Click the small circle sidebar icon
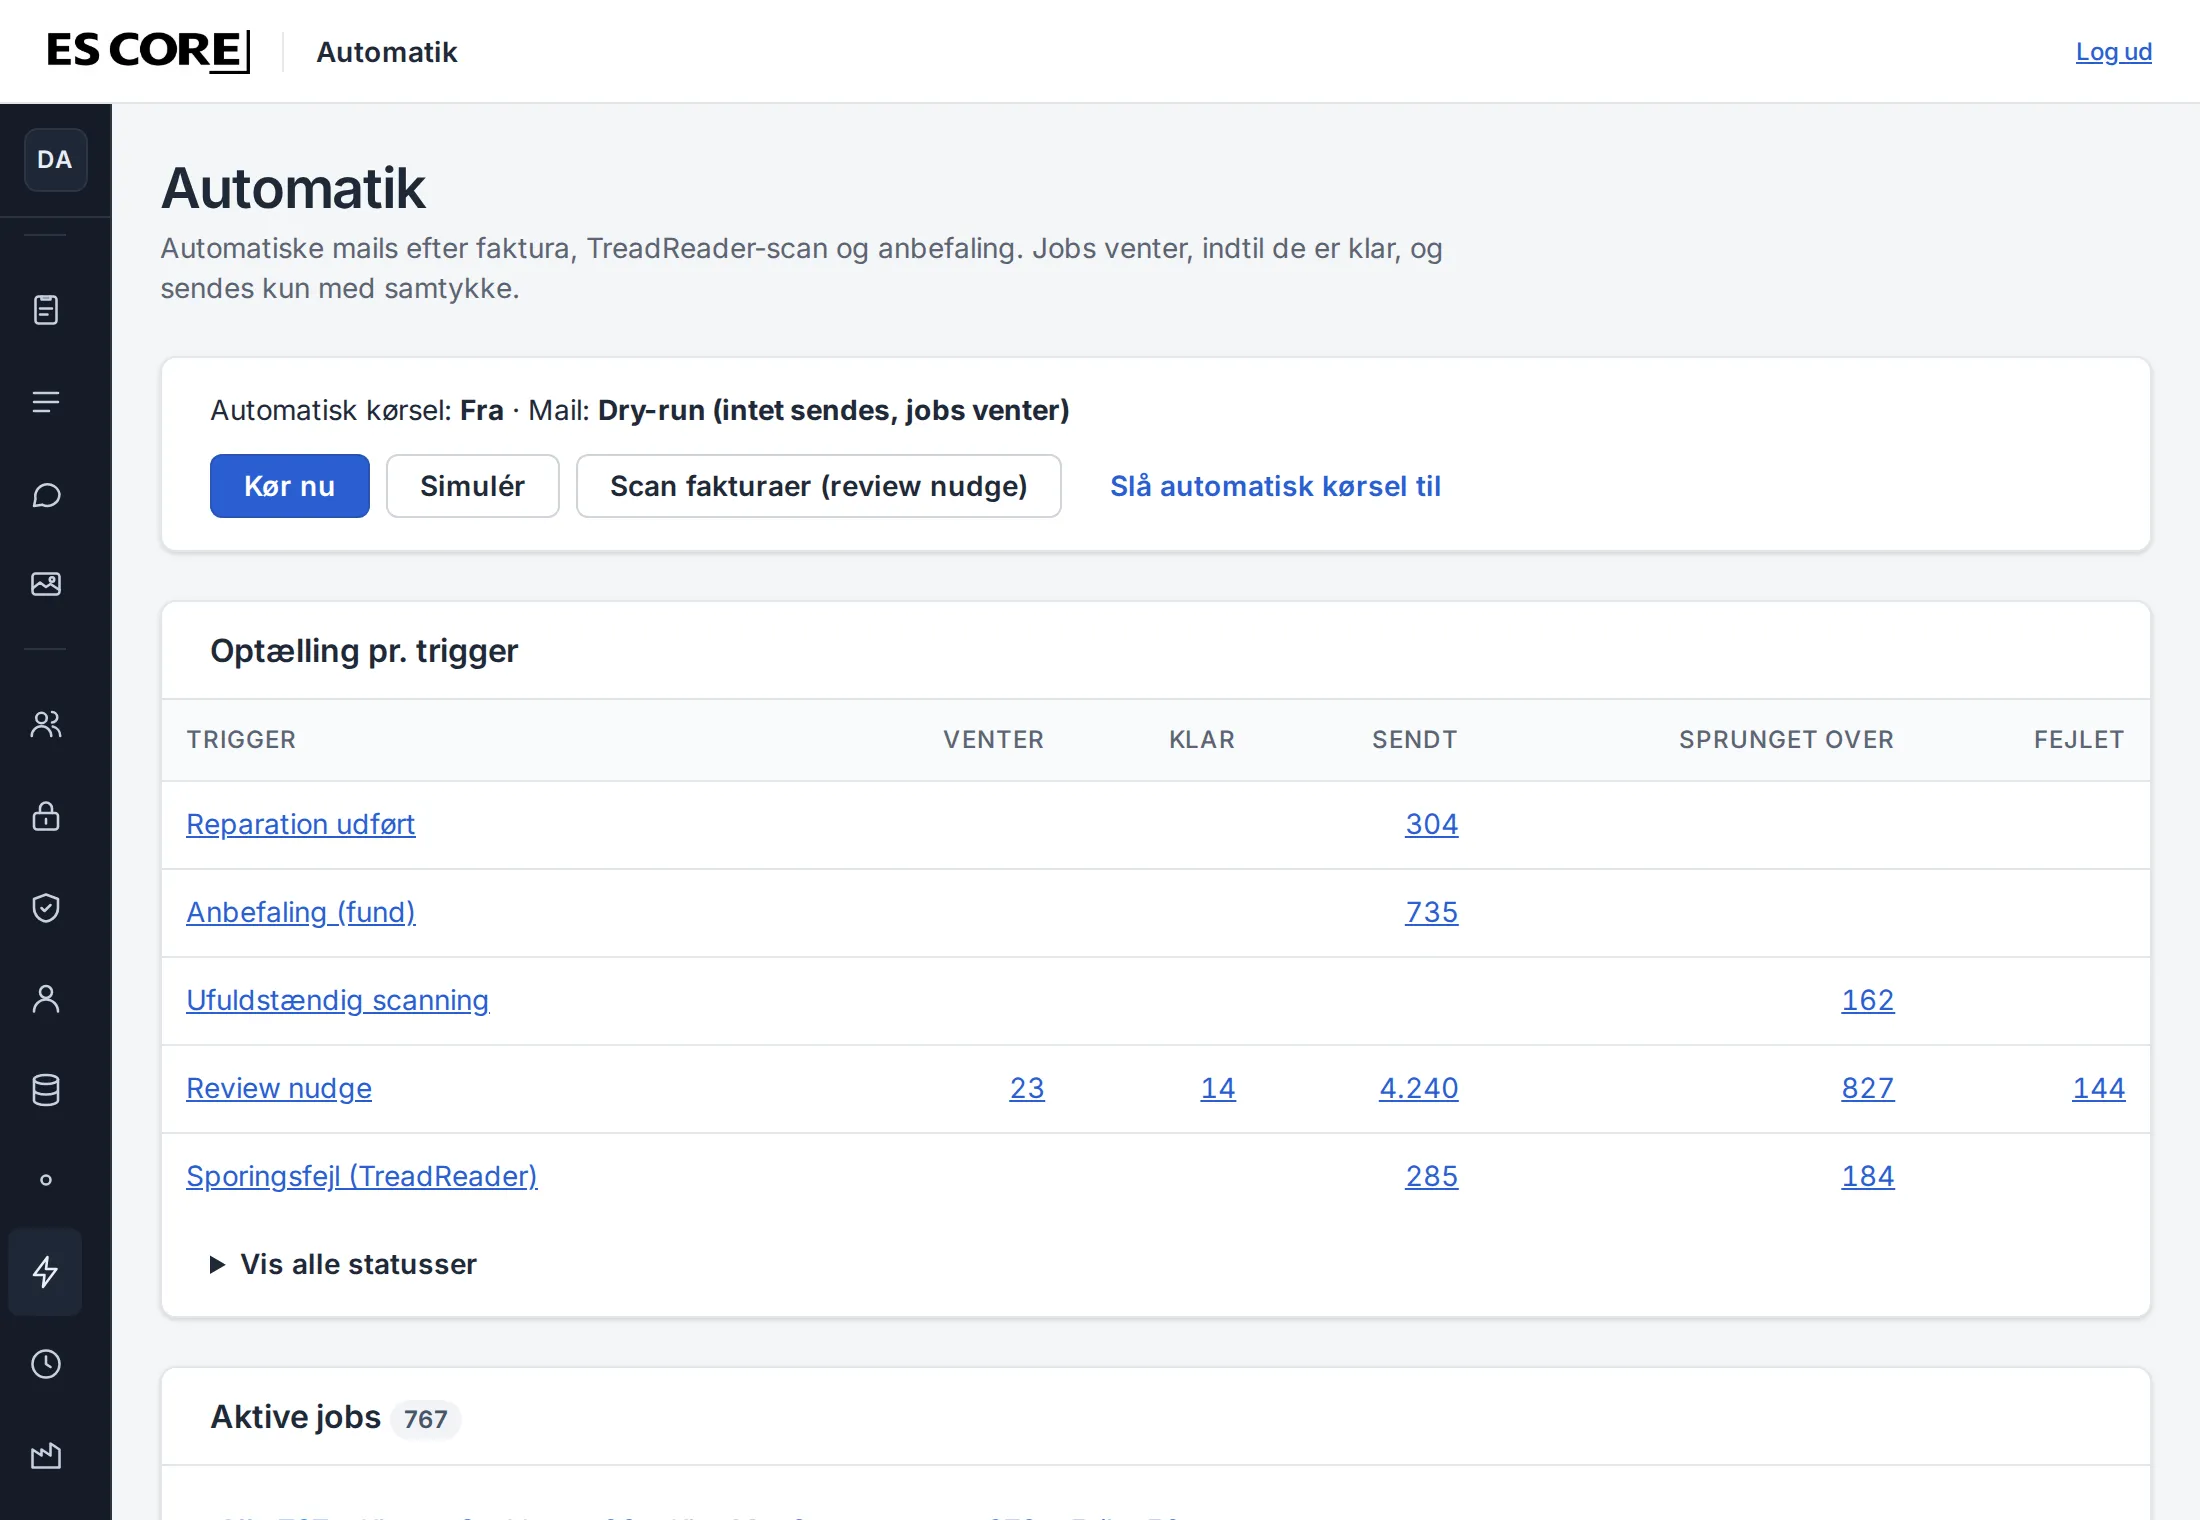The width and height of the screenshot is (2200, 1520). coord(46,1180)
